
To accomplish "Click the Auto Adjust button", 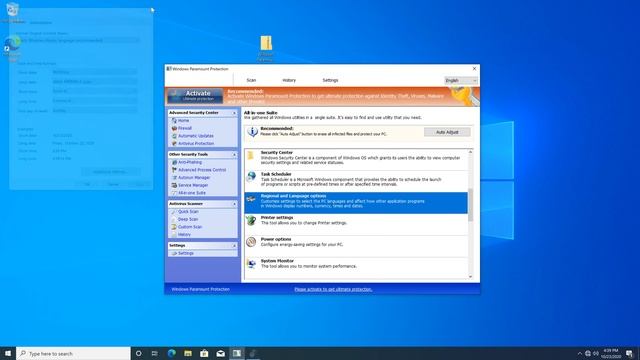I will point(447,132).
